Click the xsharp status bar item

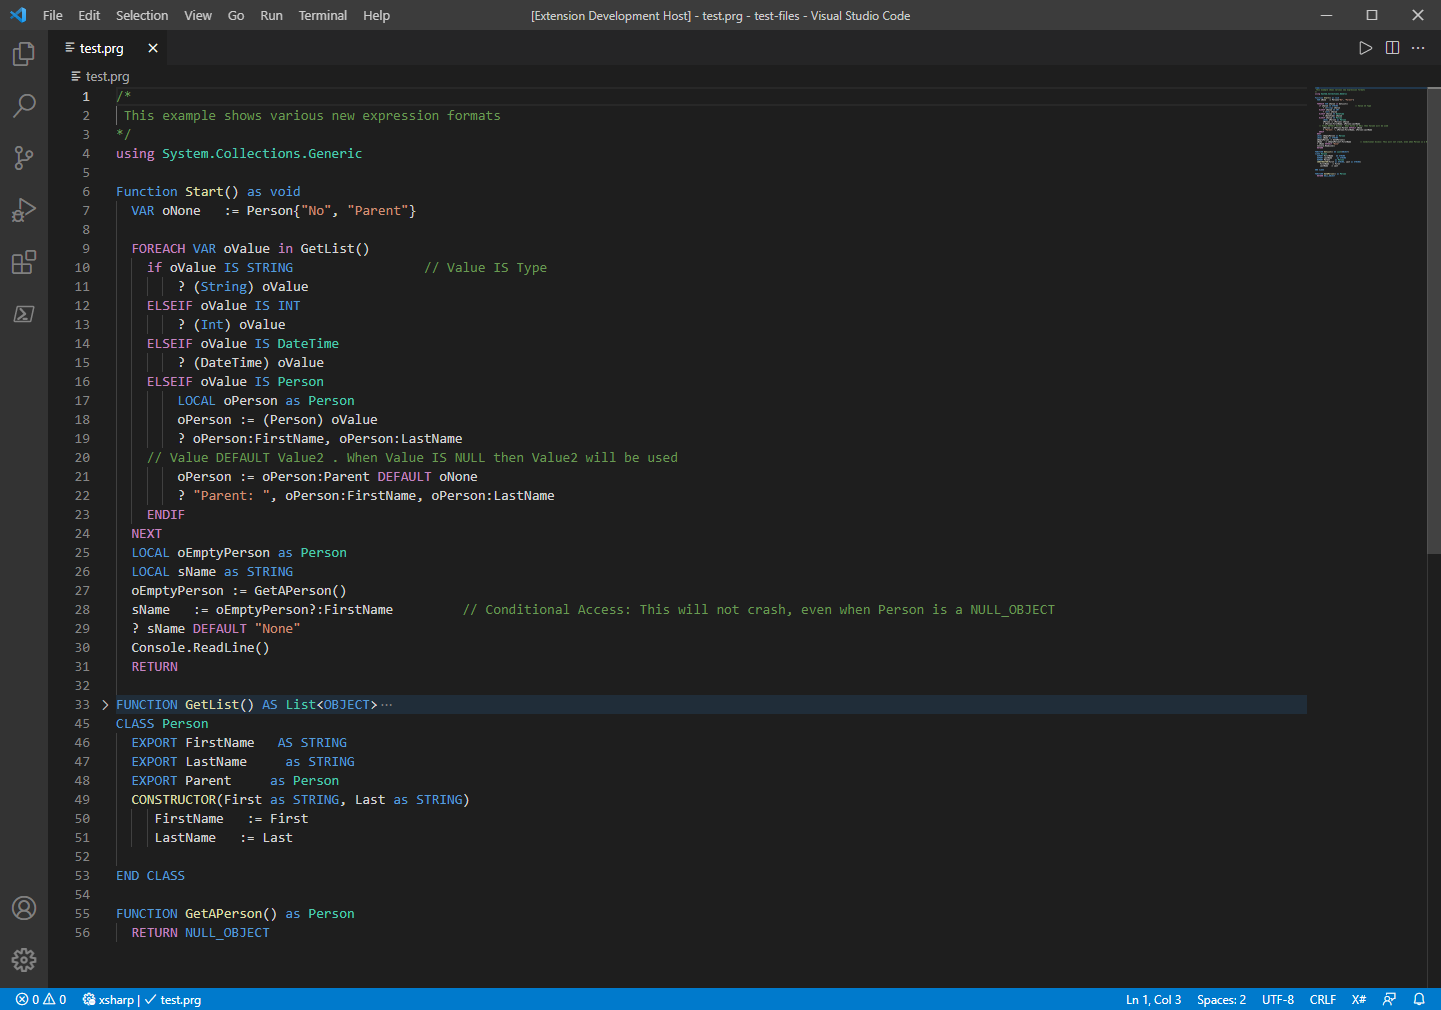(x=108, y=999)
